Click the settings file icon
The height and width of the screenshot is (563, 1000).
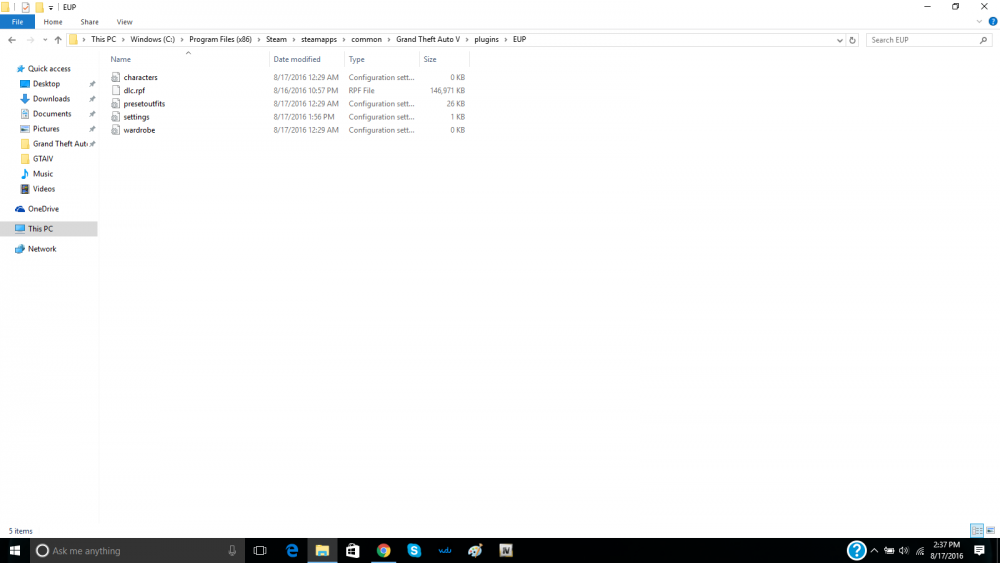[x=115, y=117]
